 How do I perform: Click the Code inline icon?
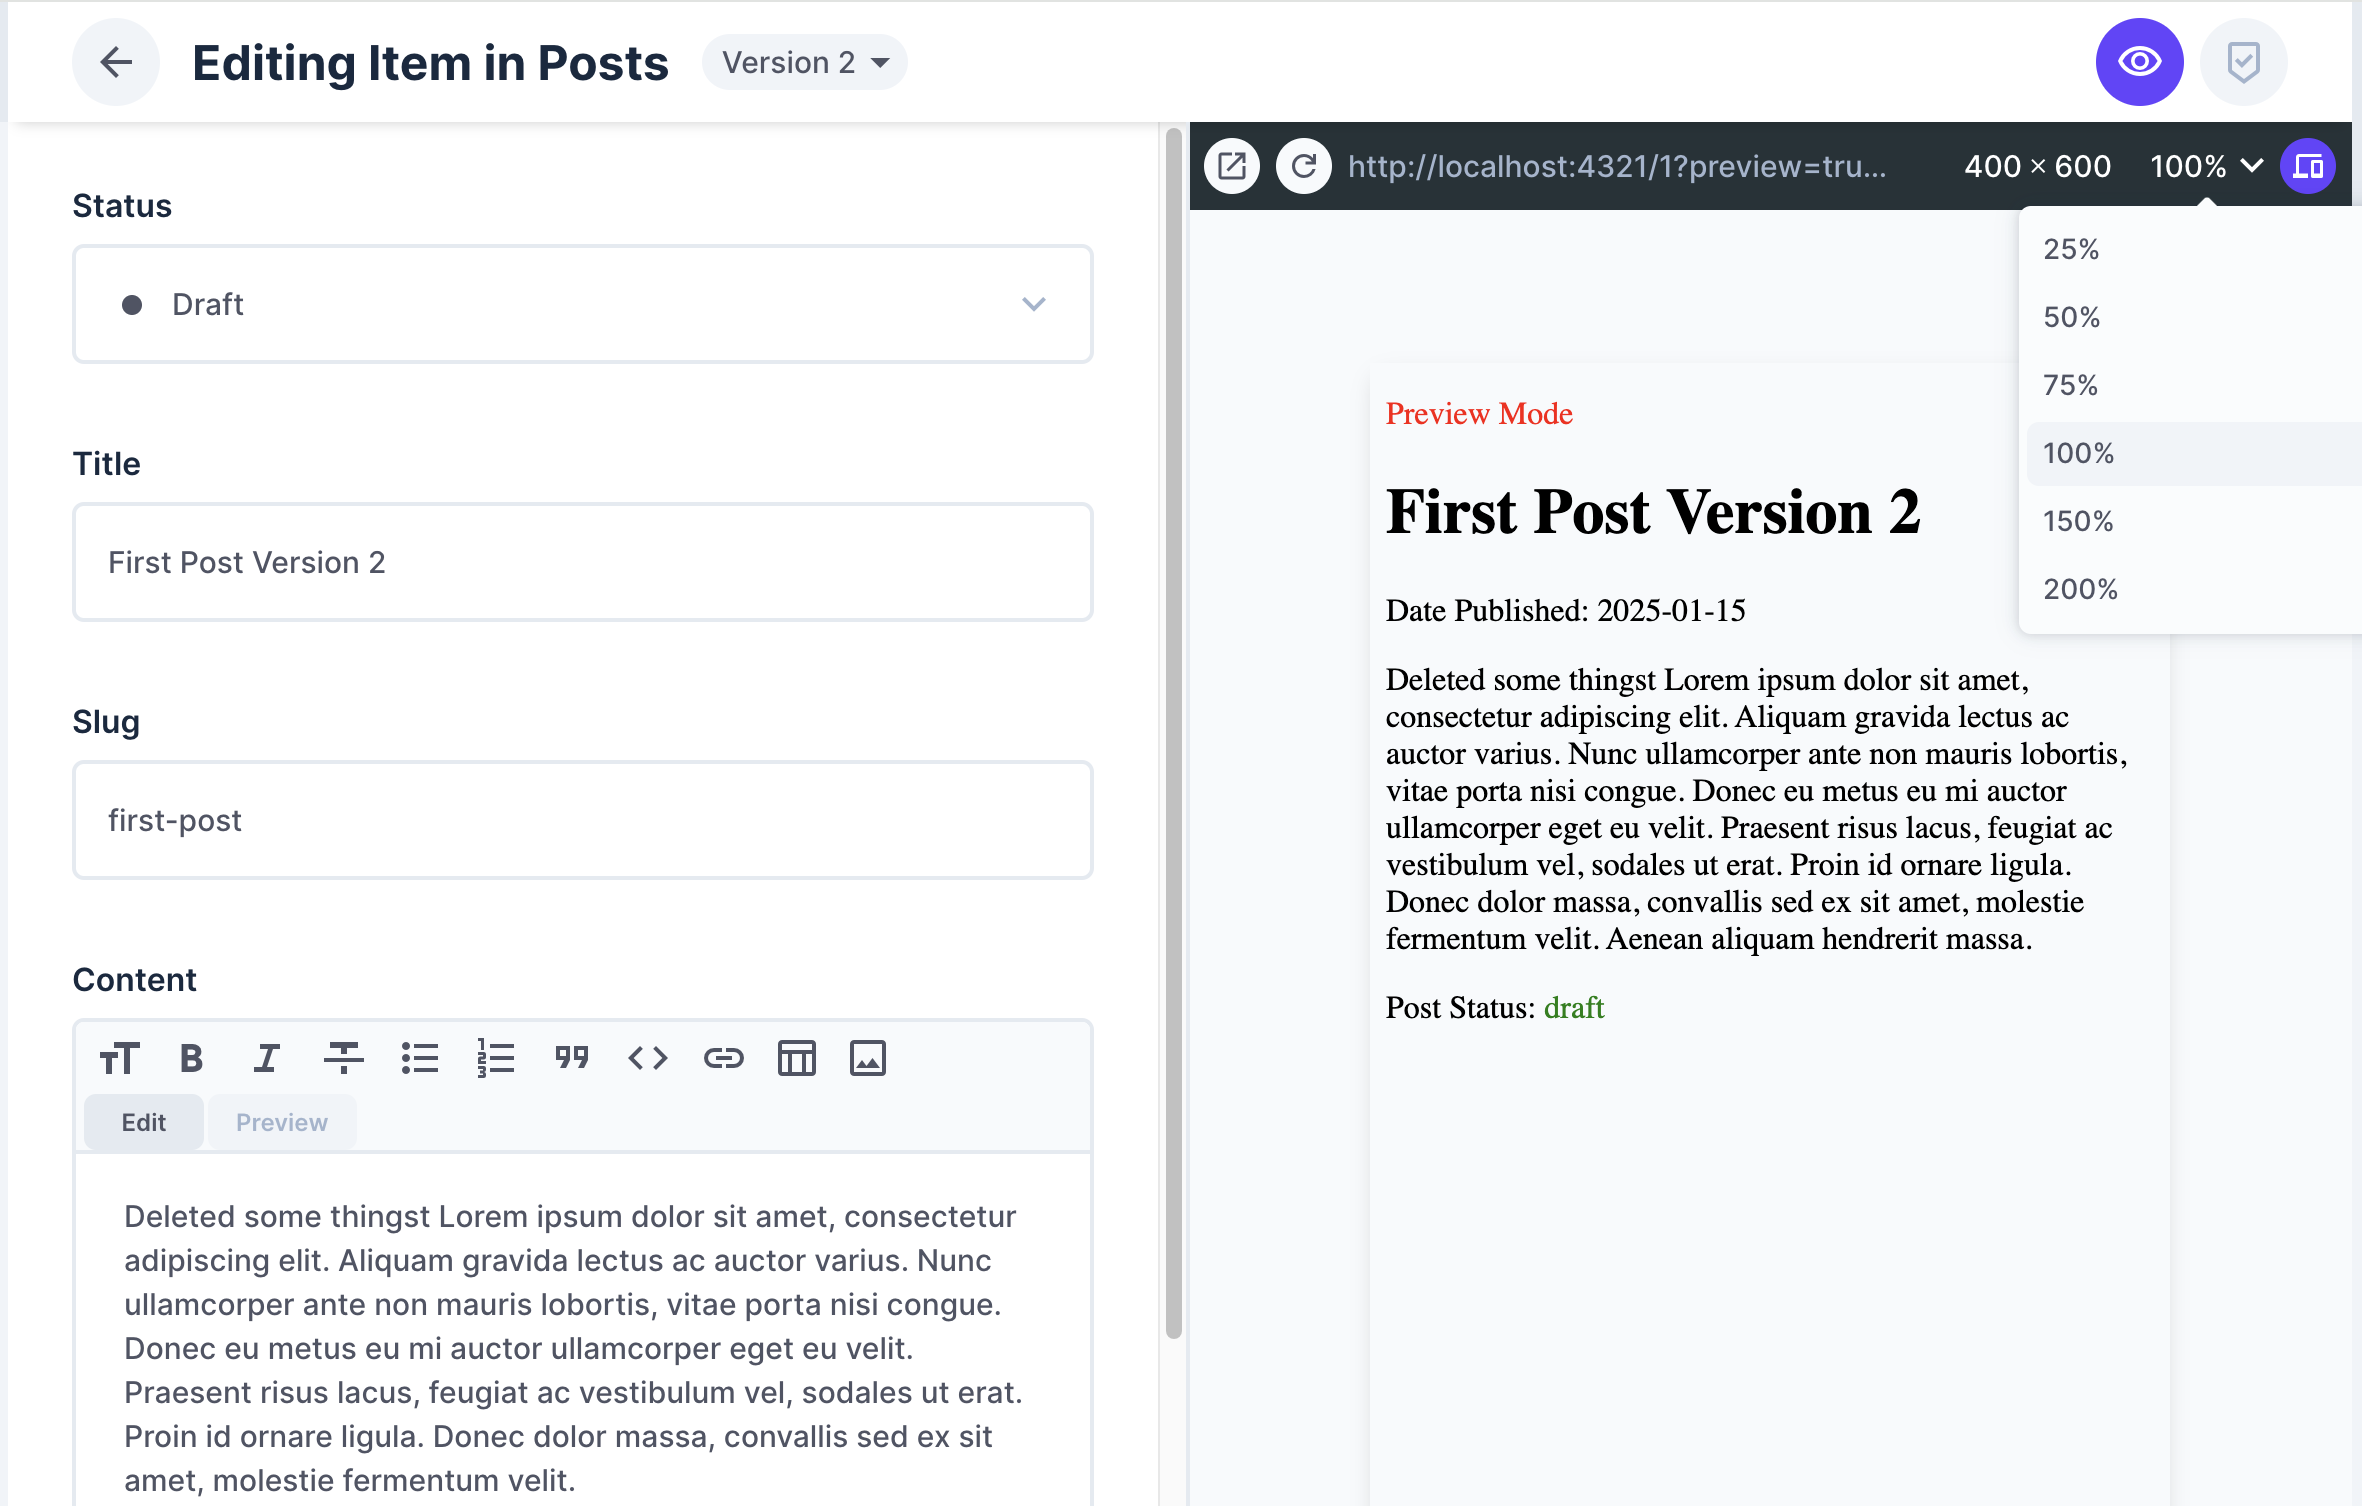[x=647, y=1059]
